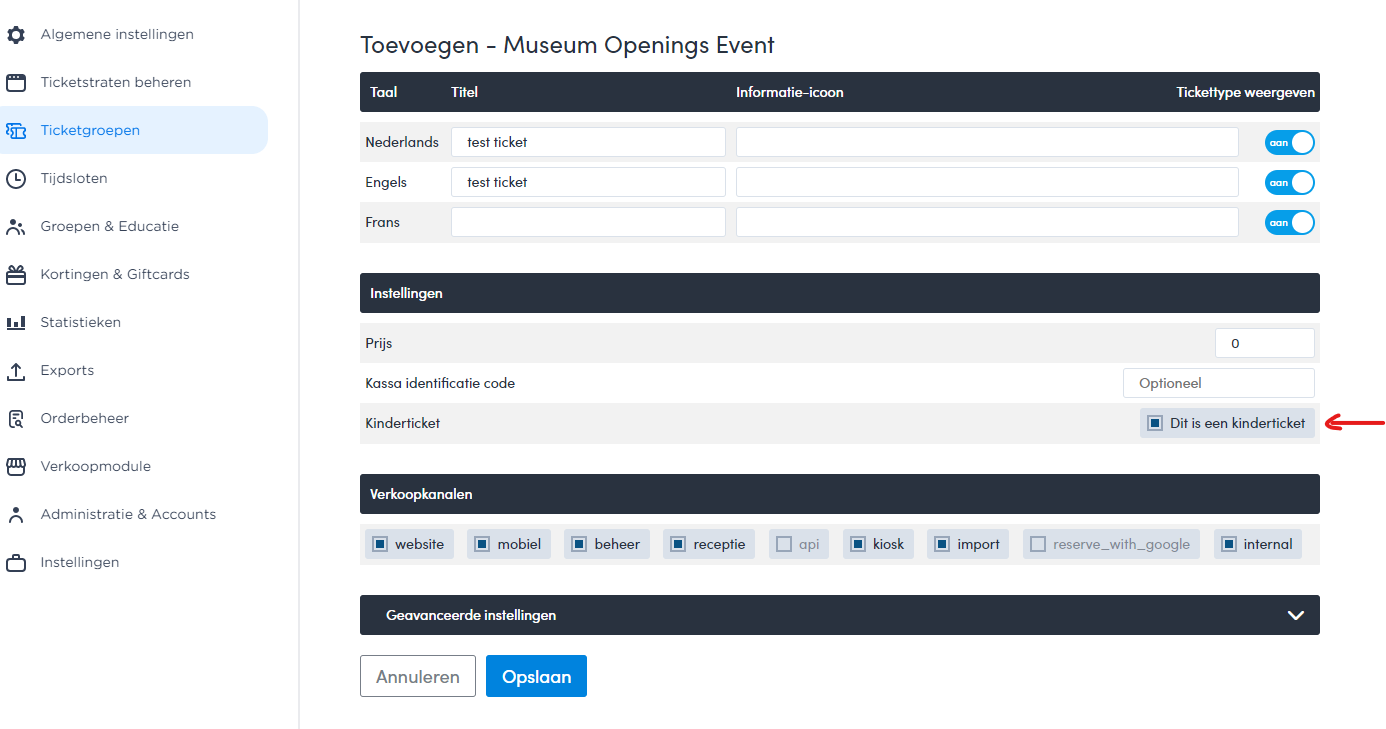Click the Algemene instellingen gear icon

[16, 35]
